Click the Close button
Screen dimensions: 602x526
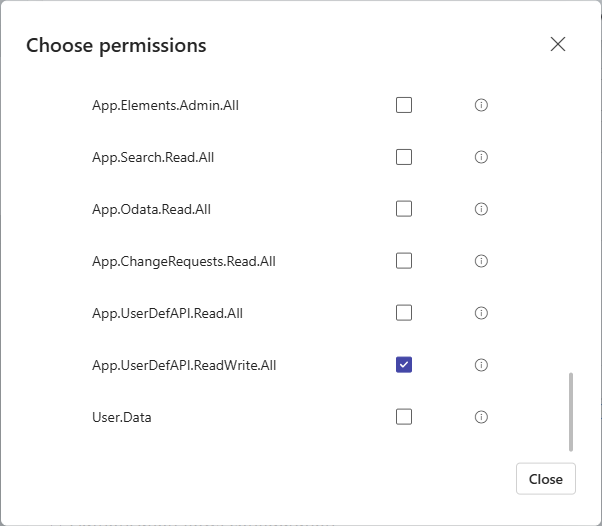546,479
